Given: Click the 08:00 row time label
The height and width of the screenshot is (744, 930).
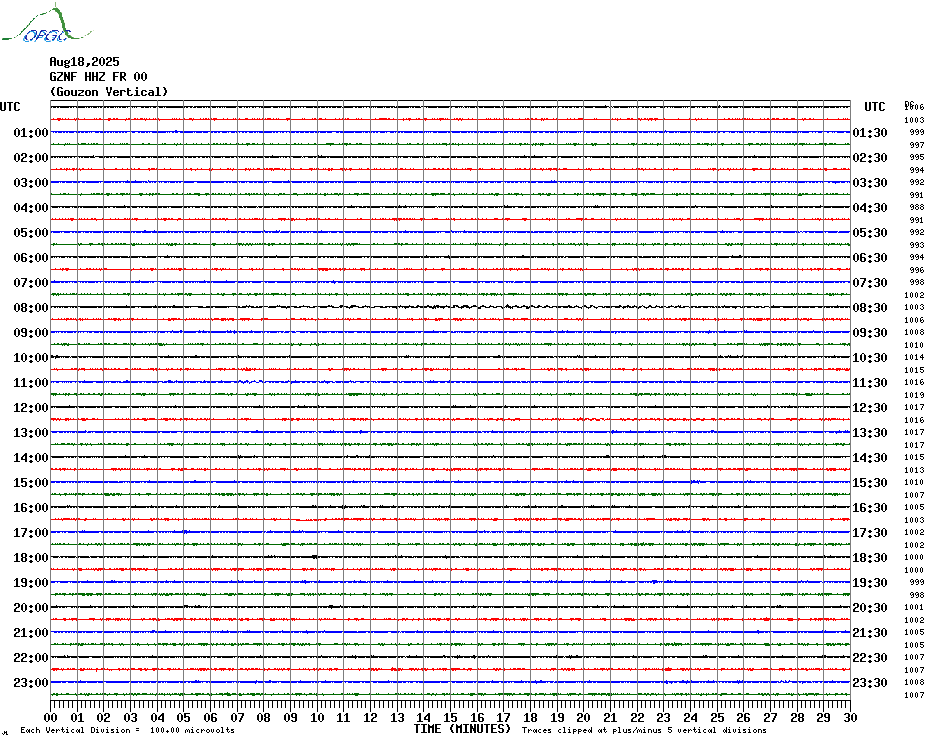Looking at the screenshot, I should tap(31, 308).
